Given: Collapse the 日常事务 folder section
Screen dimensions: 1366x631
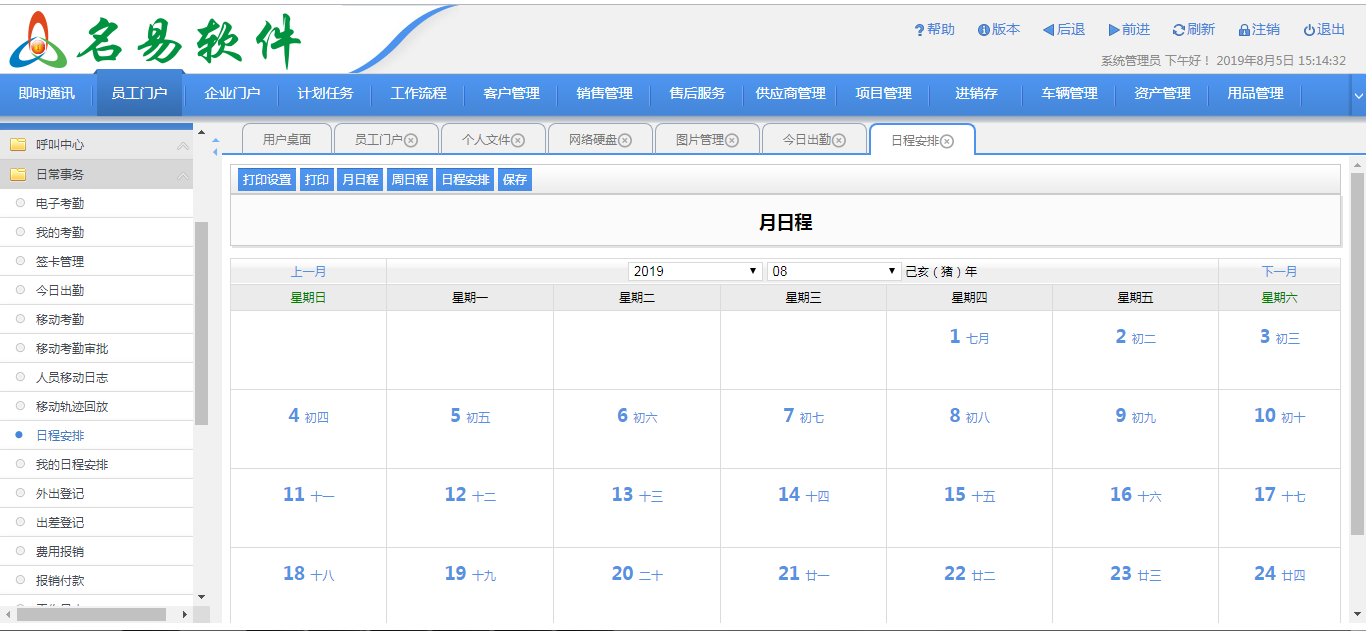Looking at the screenshot, I should click(183, 175).
